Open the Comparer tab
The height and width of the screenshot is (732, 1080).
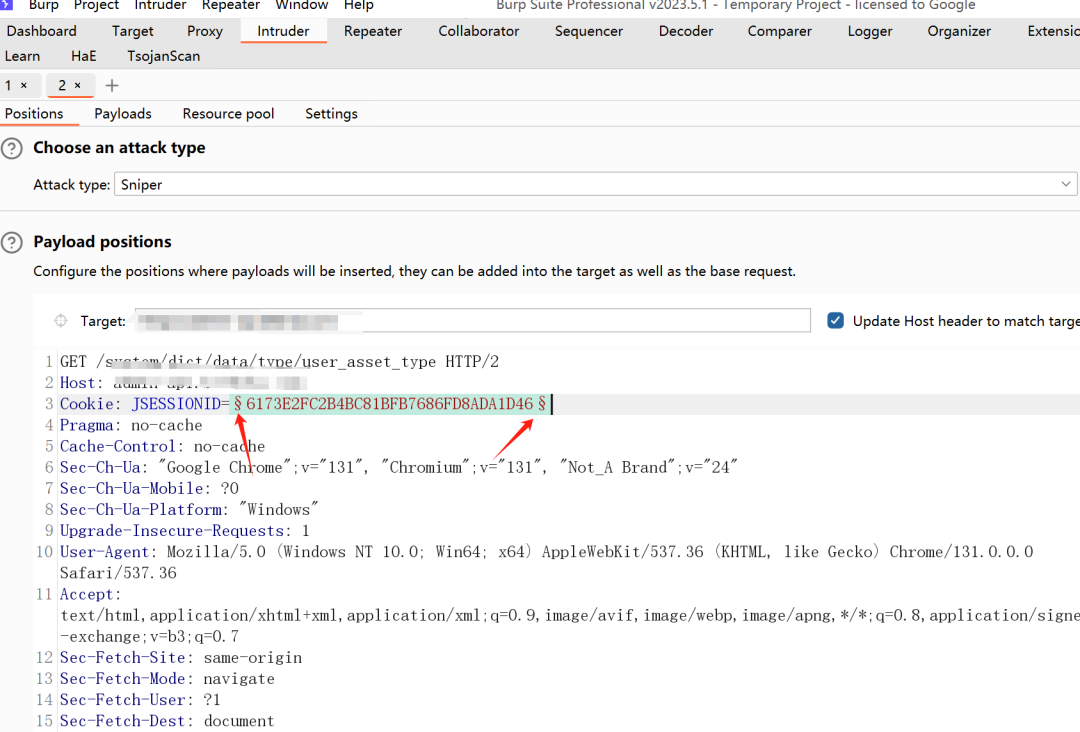[780, 31]
